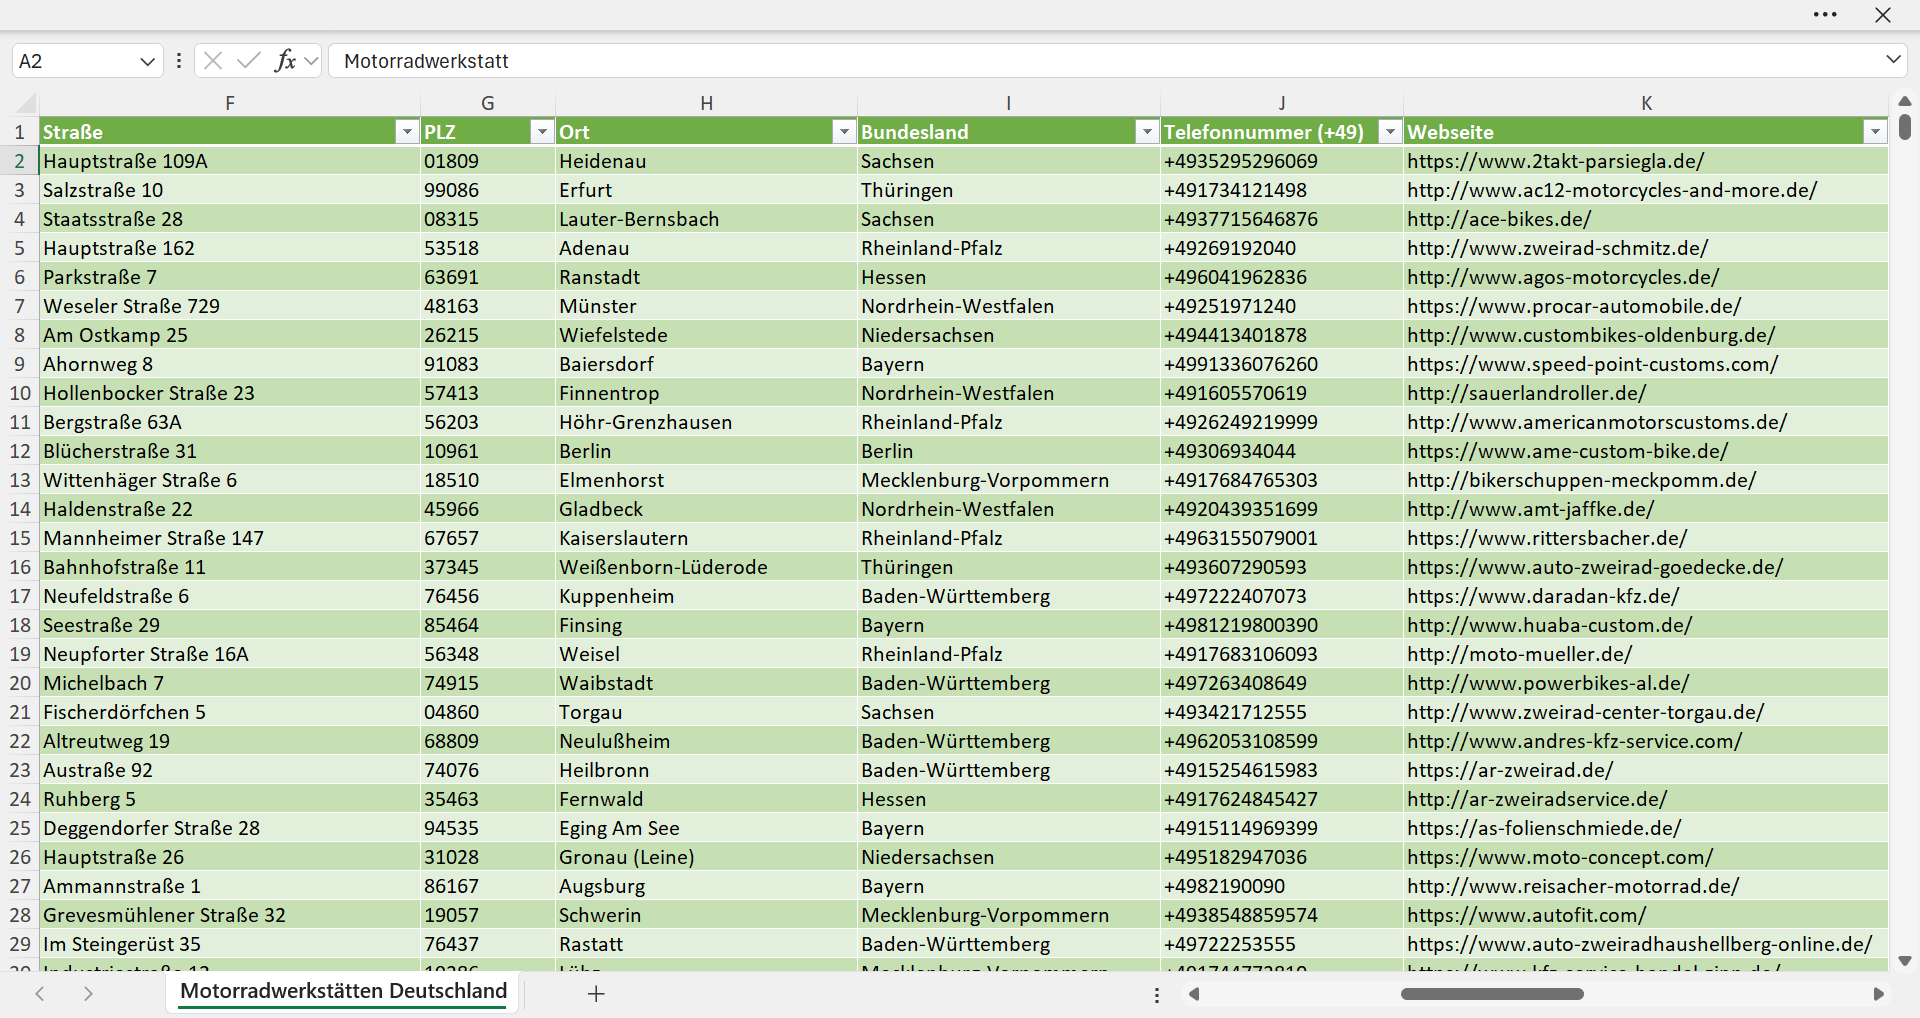
Task: Select the Ort cell Kaiserslautern
Action: [706, 538]
